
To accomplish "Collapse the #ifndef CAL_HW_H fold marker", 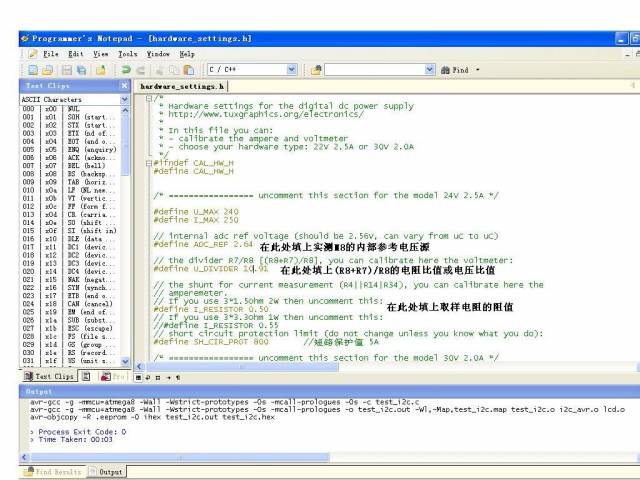I will coord(149,163).
